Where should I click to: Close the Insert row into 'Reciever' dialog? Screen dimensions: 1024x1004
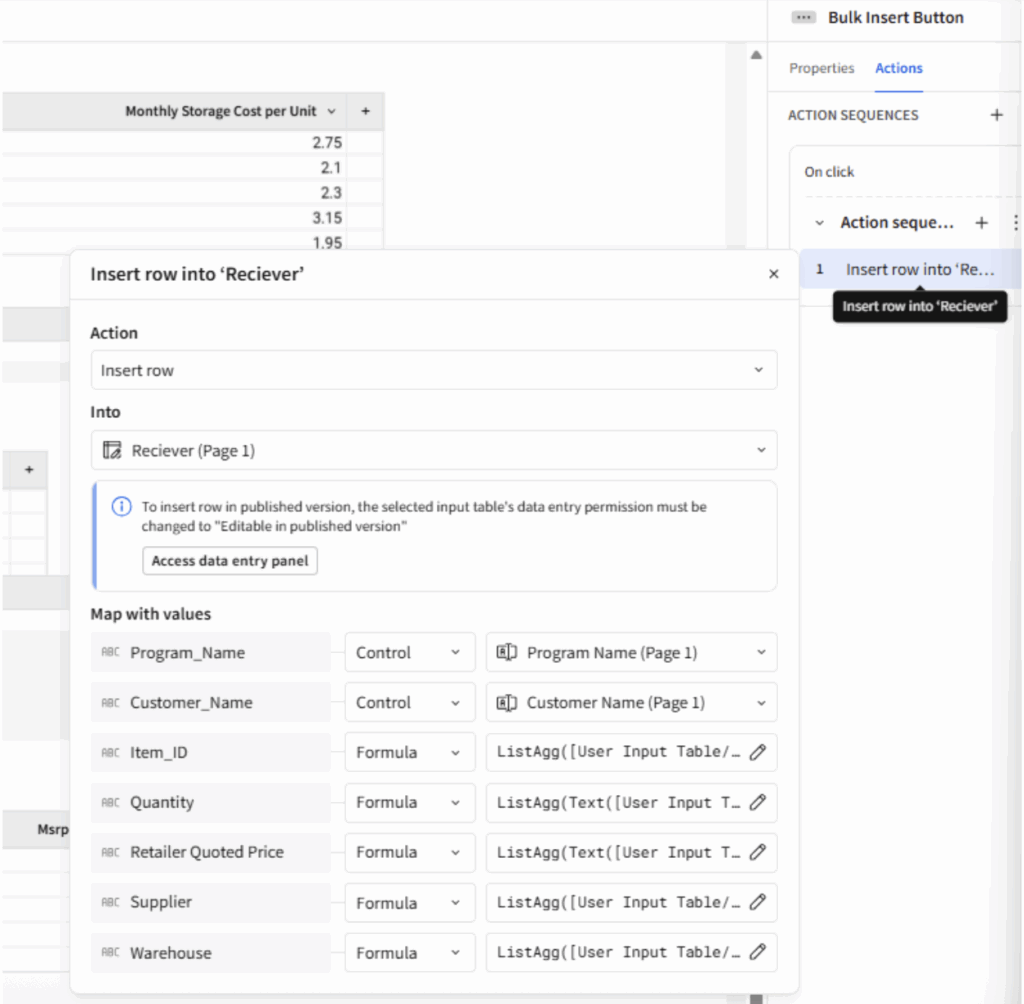[773, 274]
